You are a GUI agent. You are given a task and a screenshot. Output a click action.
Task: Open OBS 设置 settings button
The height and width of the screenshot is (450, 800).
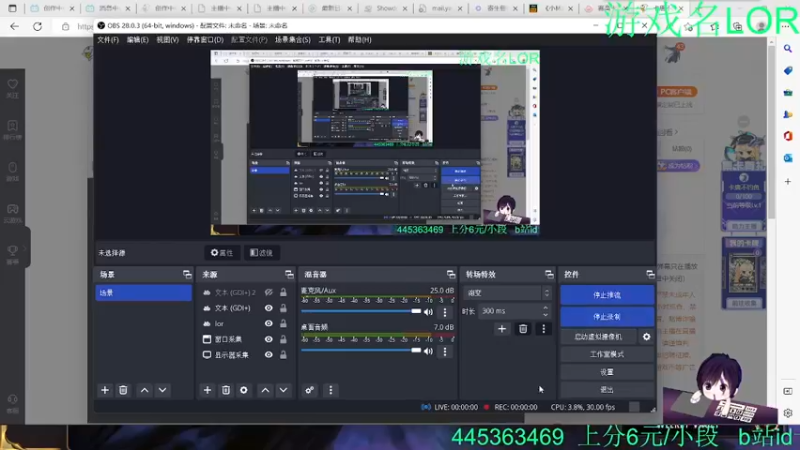tap(607, 372)
